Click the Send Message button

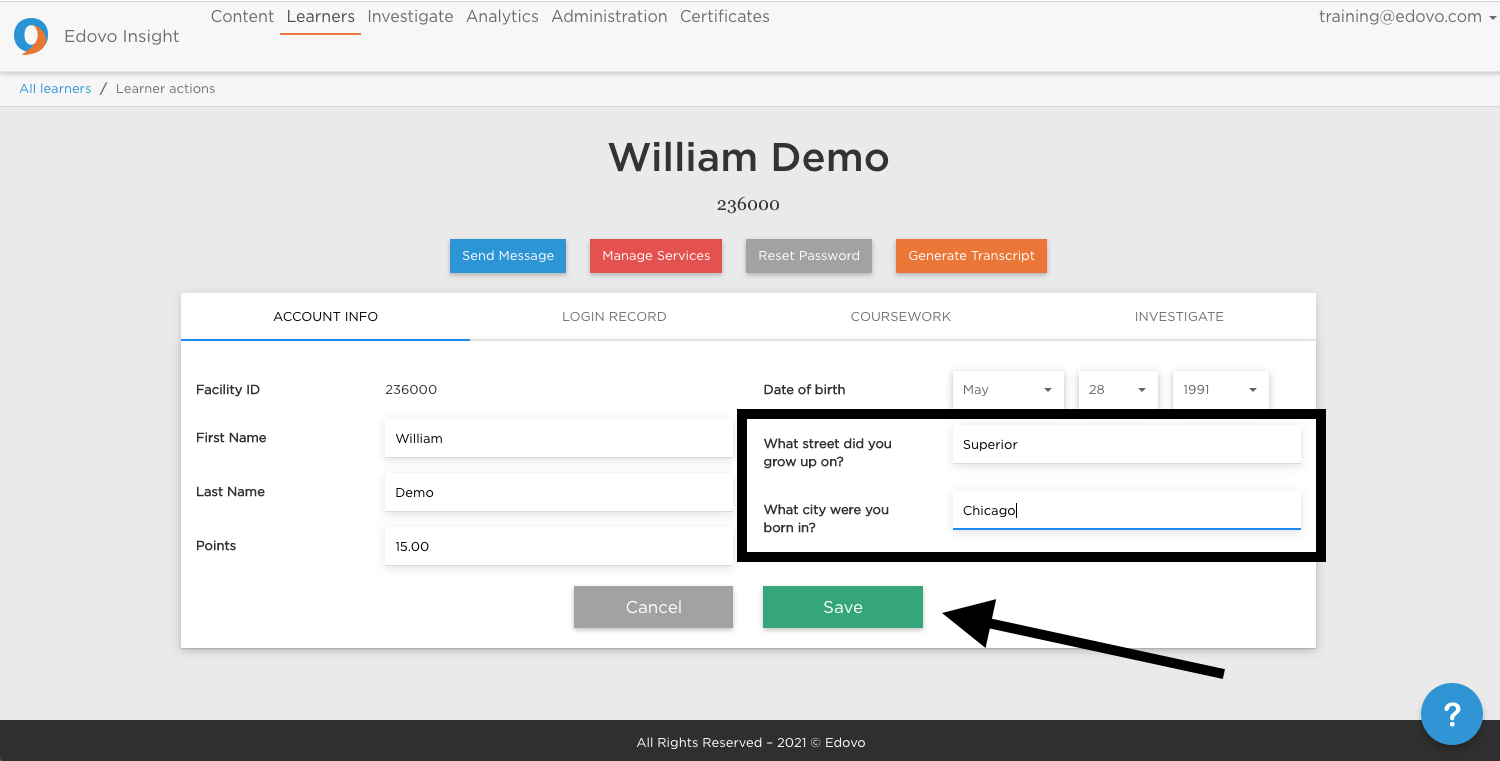coord(507,256)
